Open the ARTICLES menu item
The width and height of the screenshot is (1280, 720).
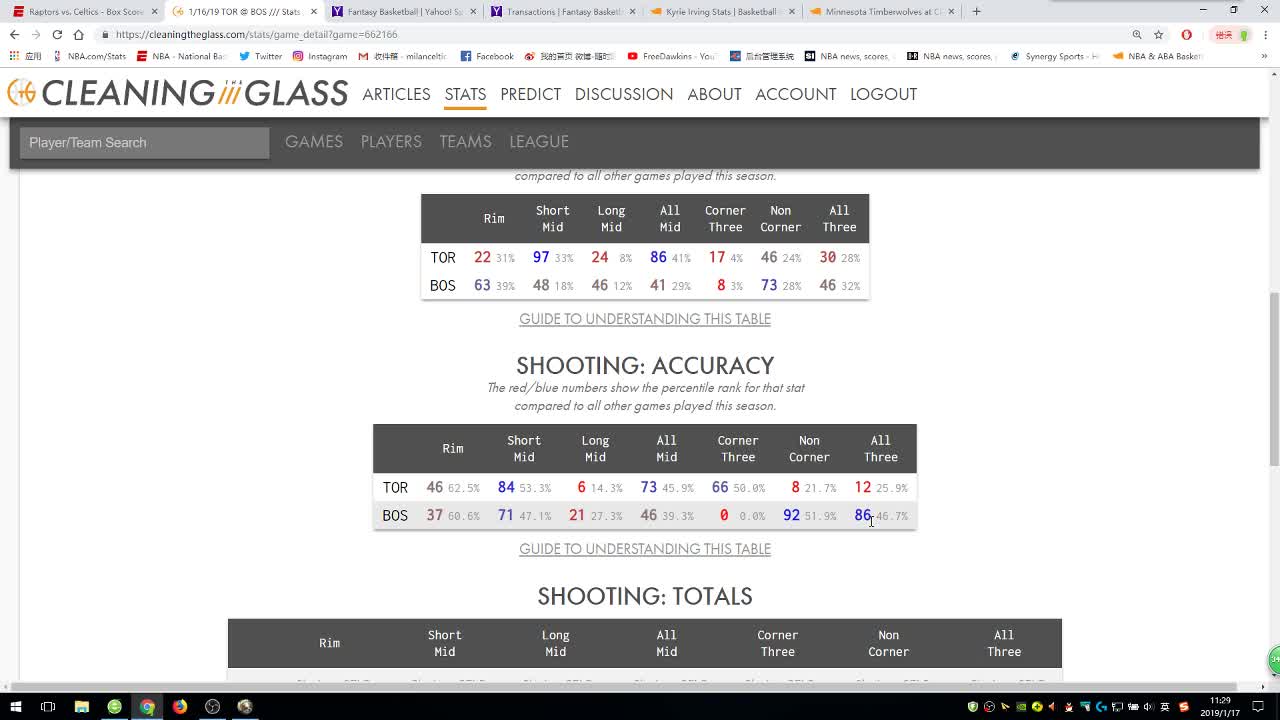(396, 94)
